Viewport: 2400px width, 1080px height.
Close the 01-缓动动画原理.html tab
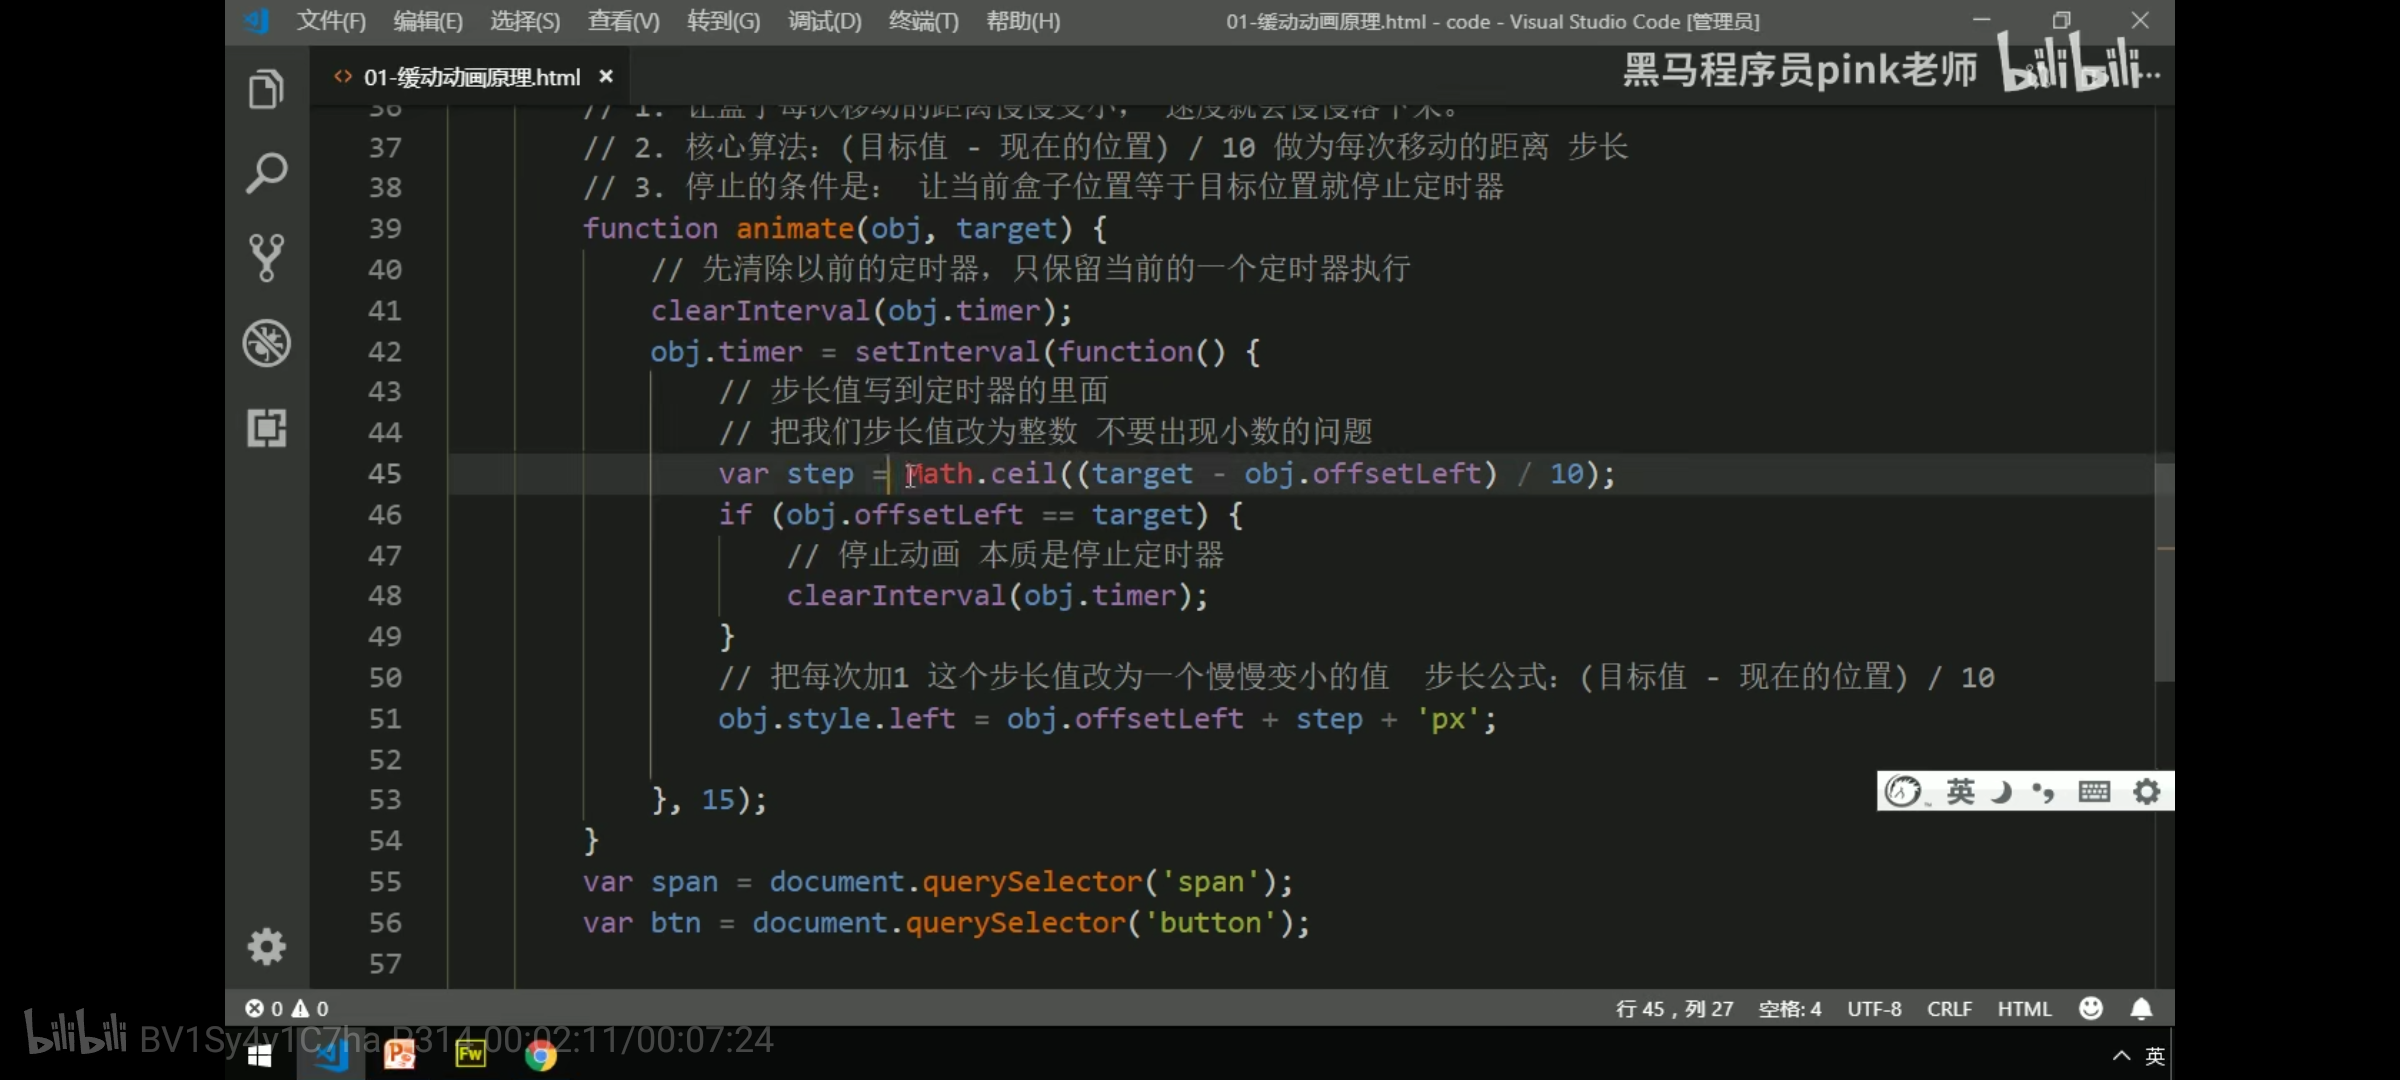click(x=606, y=77)
